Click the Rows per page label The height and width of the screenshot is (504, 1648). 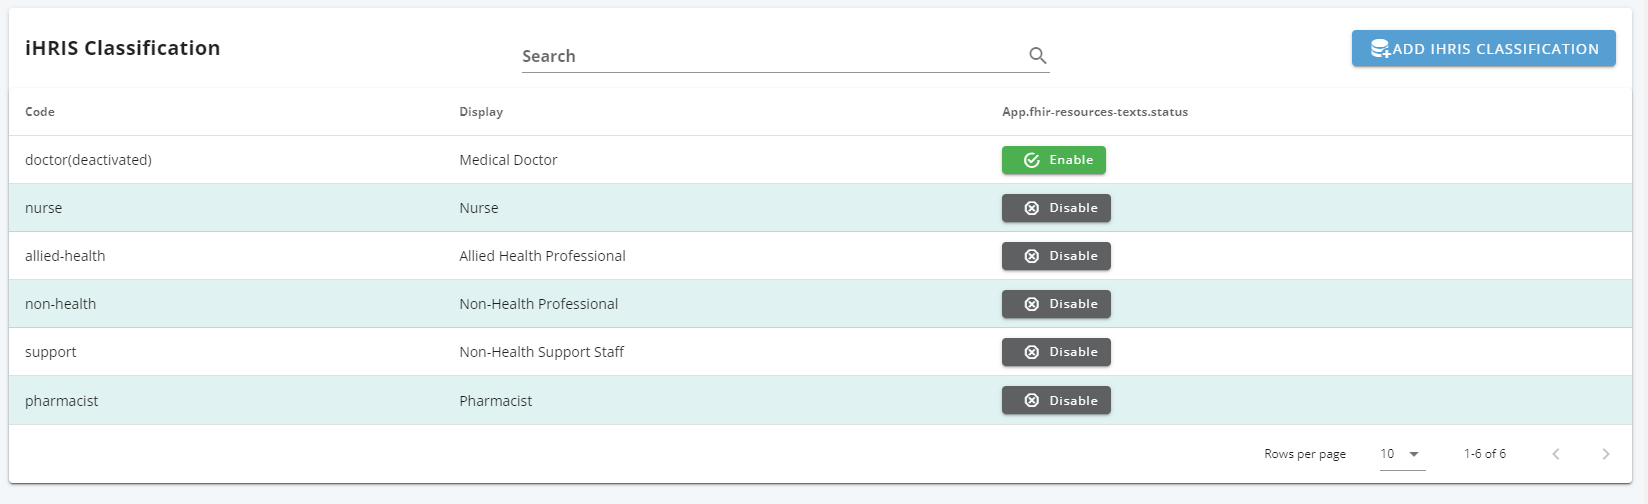click(x=1304, y=454)
